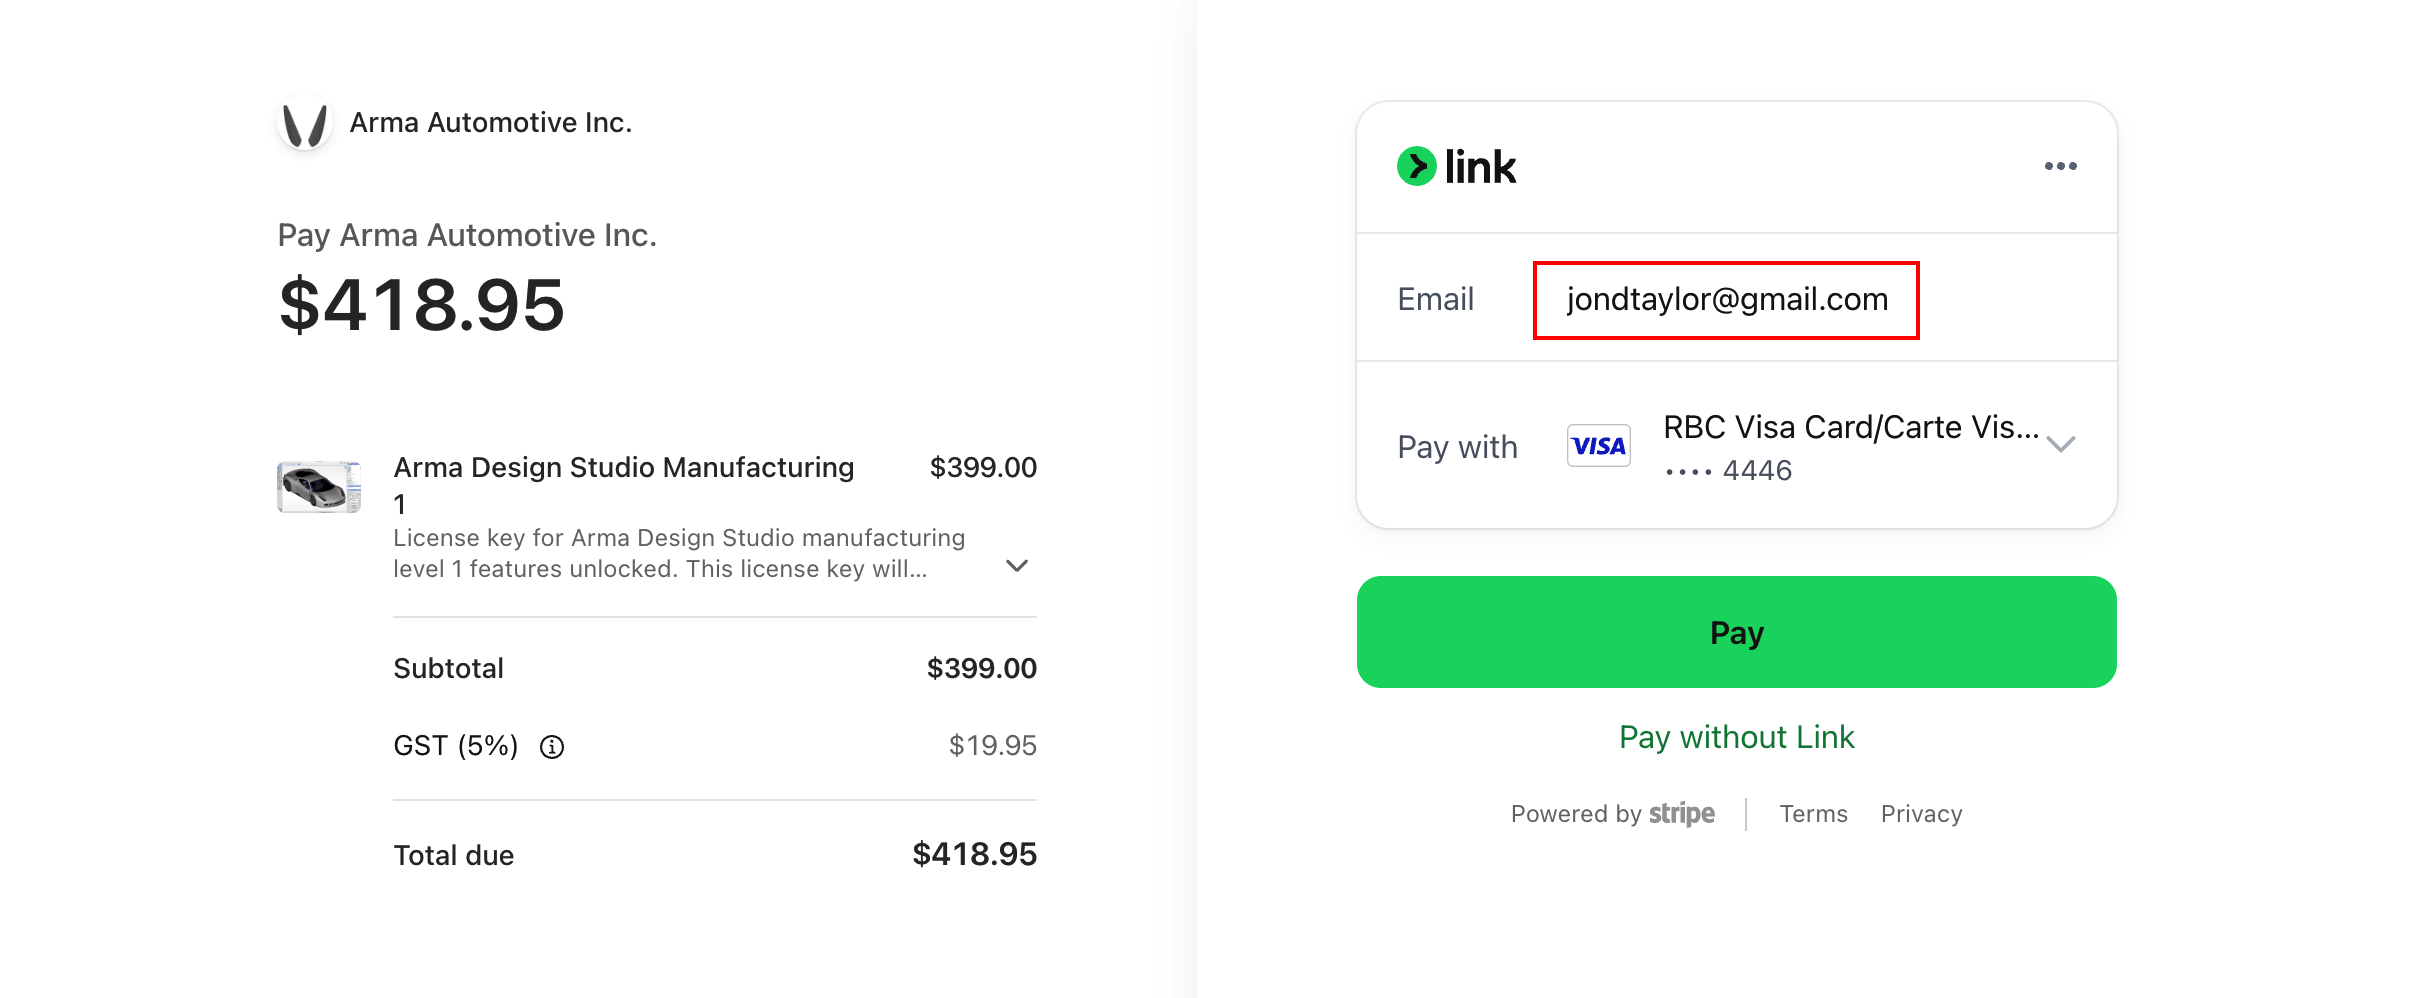The width and height of the screenshot is (2426, 998).
Task: Open the Pay with card dropdown arrow
Action: coord(2061,445)
